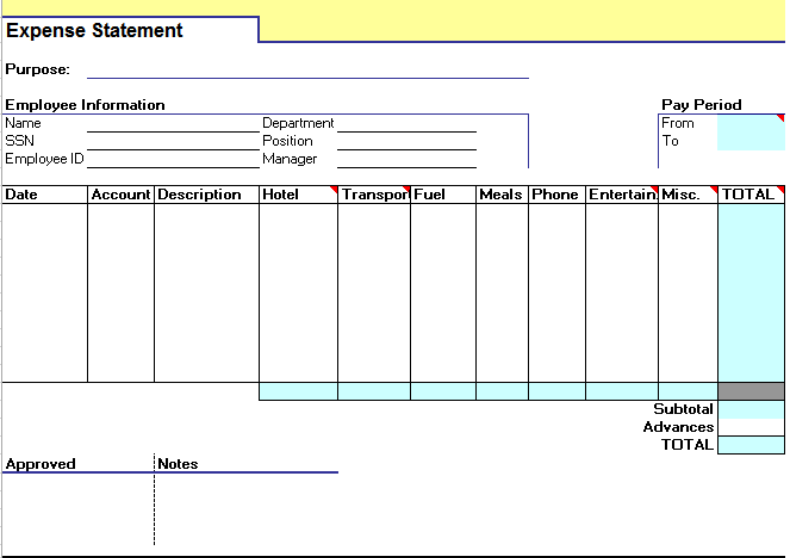Screen dimensions: 790x558
Task: Select the Subtotal label
Action: point(683,409)
